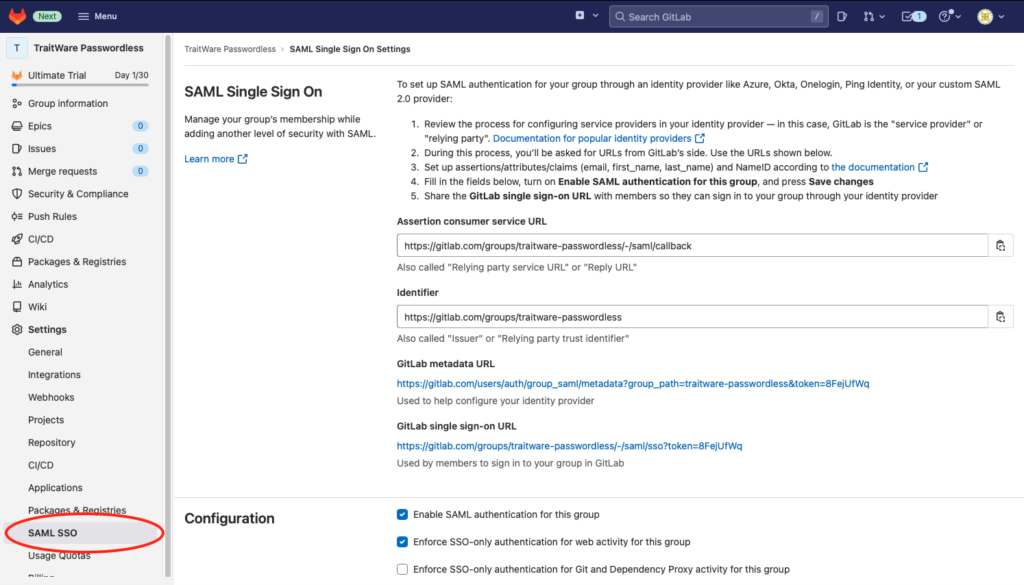This screenshot has width=1024, height=585.
Task: Click the Assertion consumer service URL field
Action: (x=692, y=245)
